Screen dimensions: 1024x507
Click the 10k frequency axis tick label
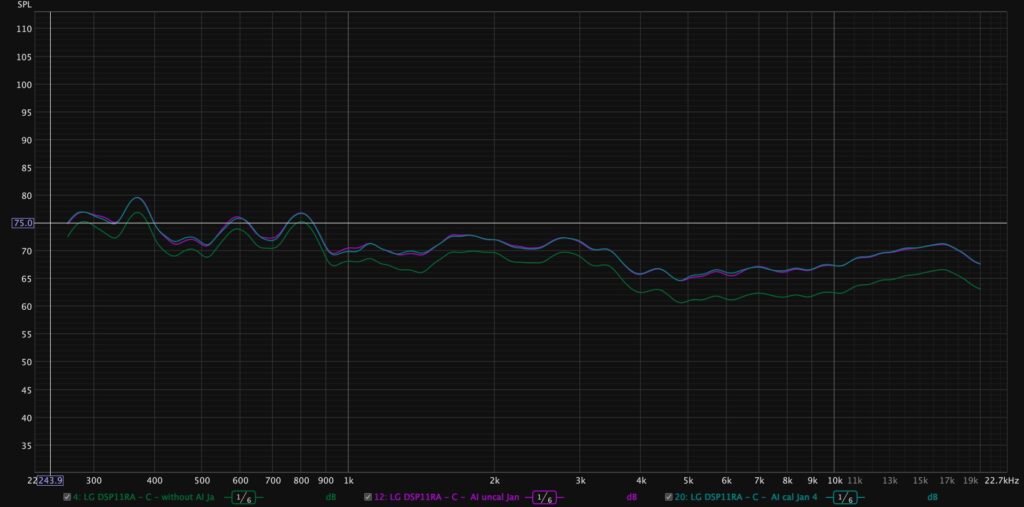pyautogui.click(x=833, y=480)
